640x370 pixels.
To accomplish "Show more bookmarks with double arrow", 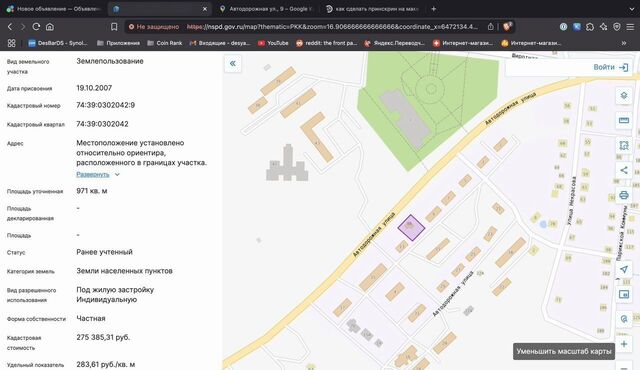I will click(624, 43).
